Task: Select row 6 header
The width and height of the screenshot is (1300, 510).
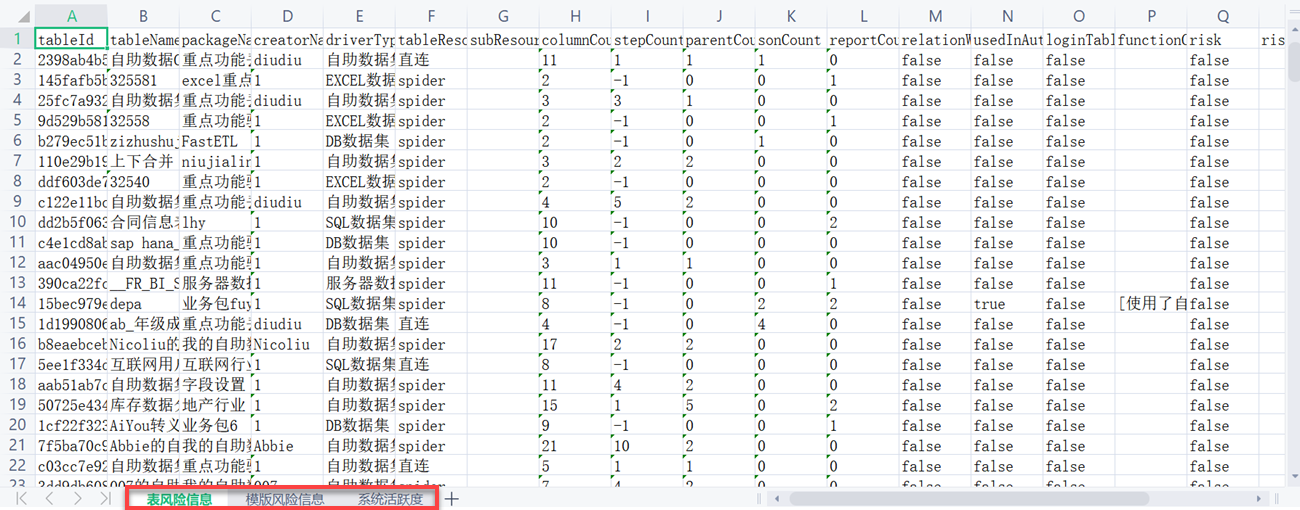Action: (17, 141)
